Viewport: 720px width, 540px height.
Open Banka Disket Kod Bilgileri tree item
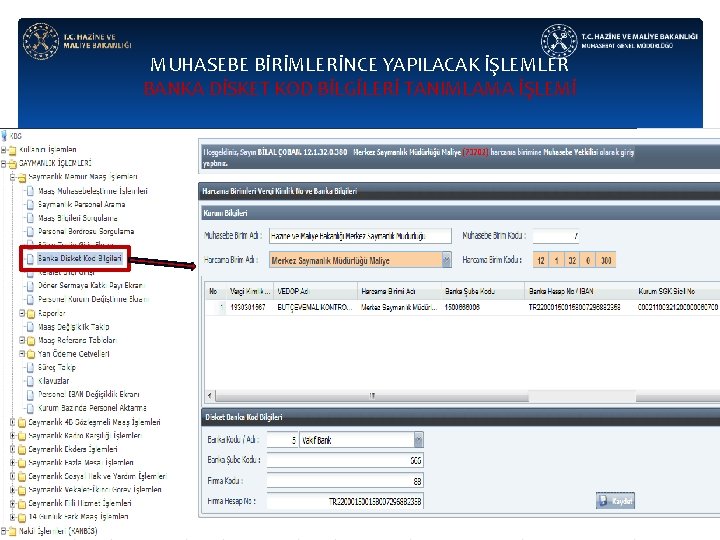79,258
